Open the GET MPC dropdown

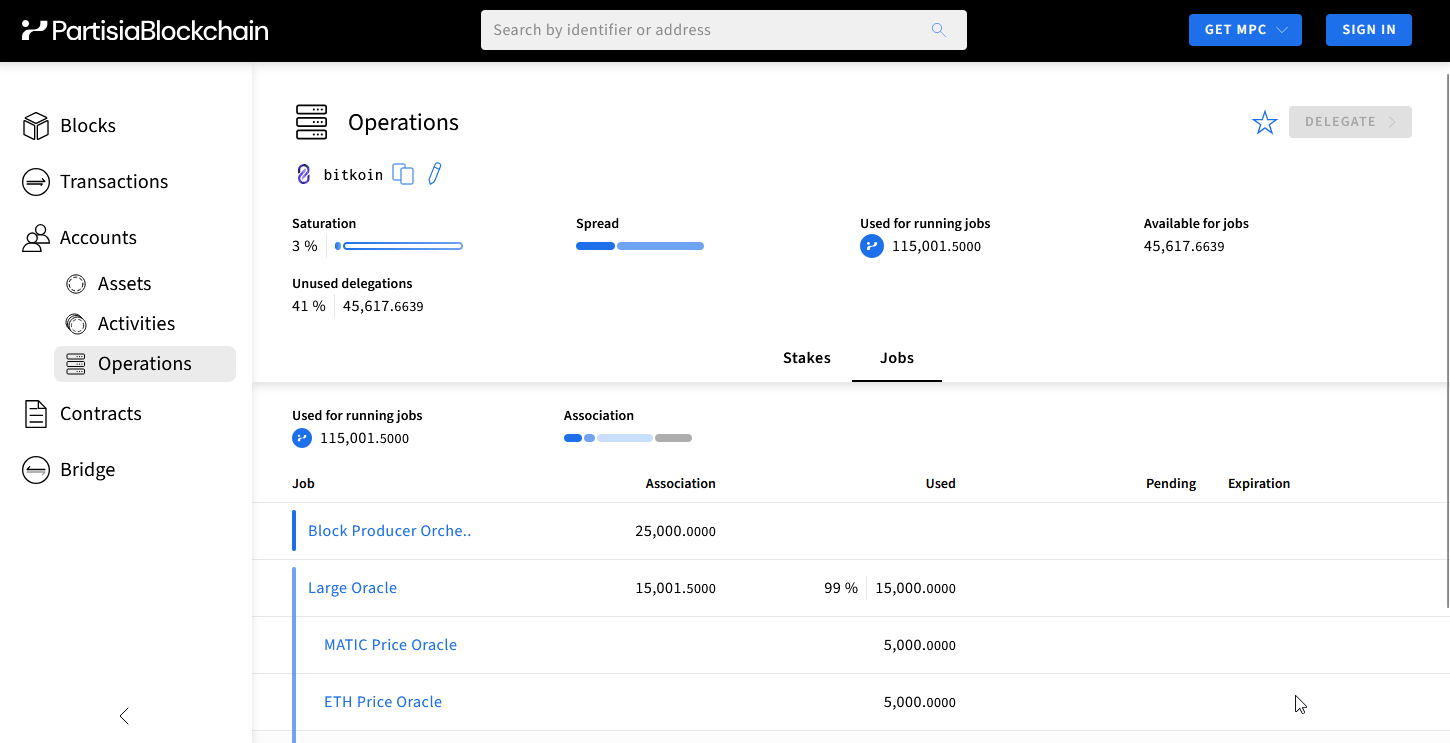[x=1245, y=30]
